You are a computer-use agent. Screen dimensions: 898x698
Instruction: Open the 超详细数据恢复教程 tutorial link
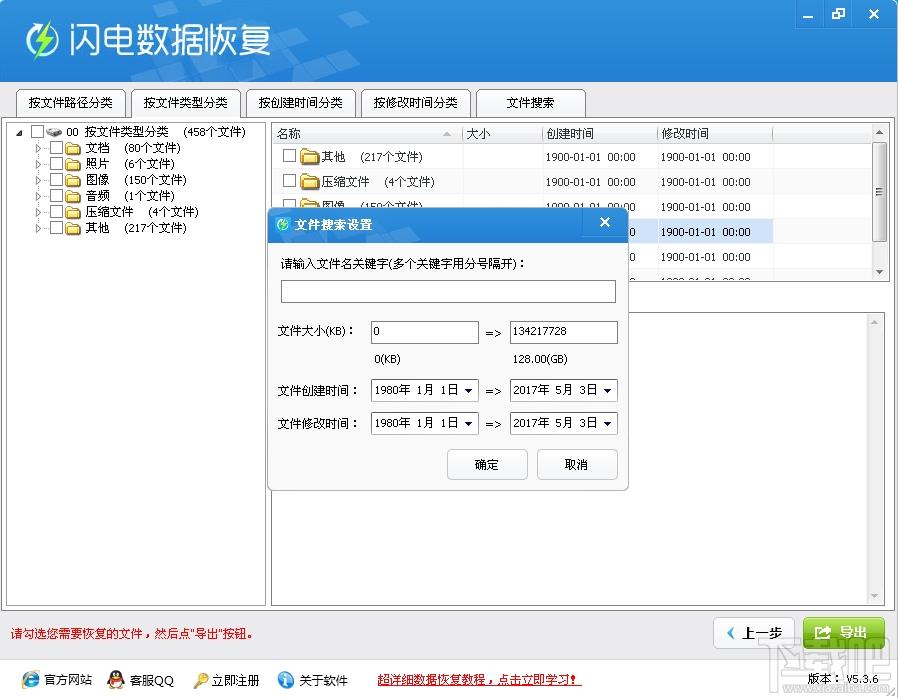[x=479, y=680]
